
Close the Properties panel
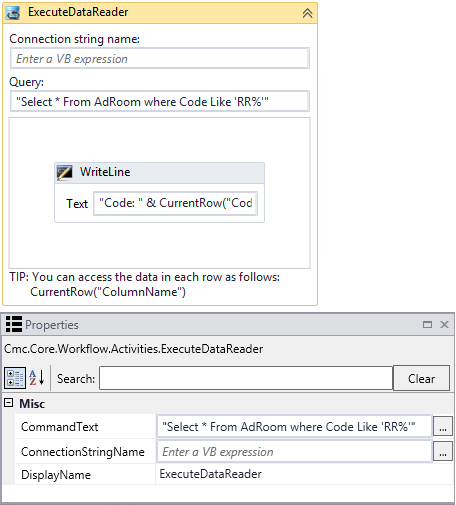click(x=444, y=324)
